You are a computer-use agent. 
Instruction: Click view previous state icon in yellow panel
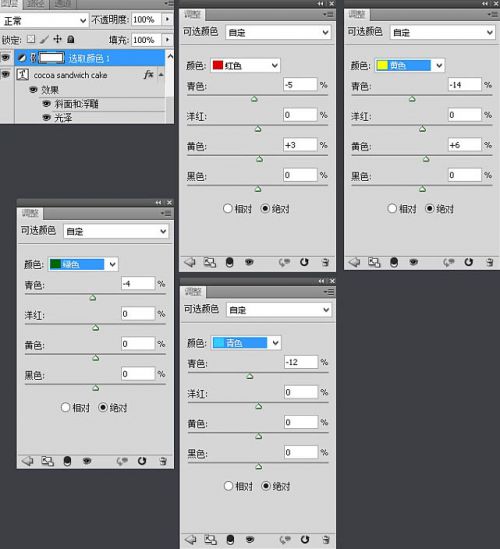[448, 262]
